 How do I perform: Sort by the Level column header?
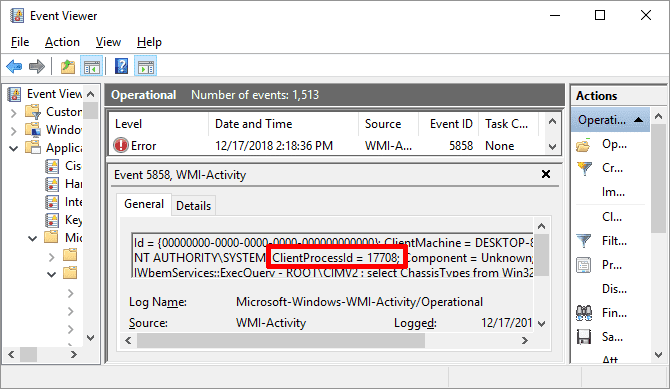point(159,124)
